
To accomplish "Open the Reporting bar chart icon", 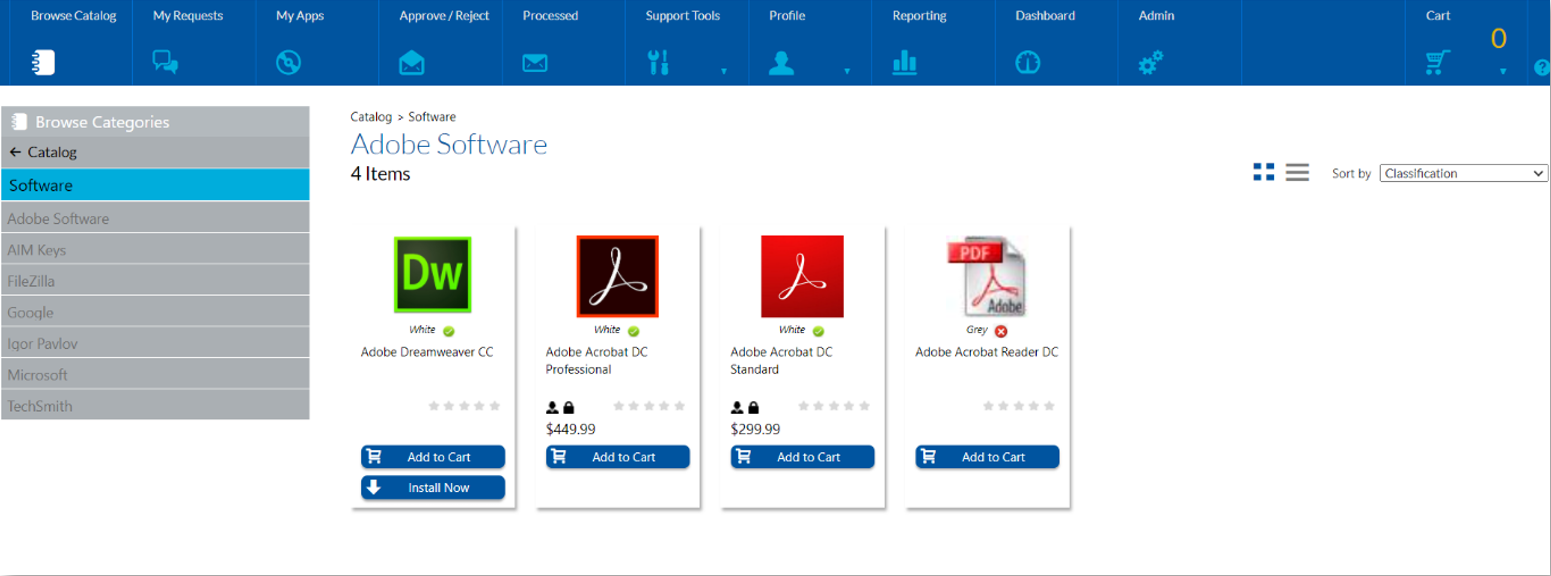I will tap(904, 63).
